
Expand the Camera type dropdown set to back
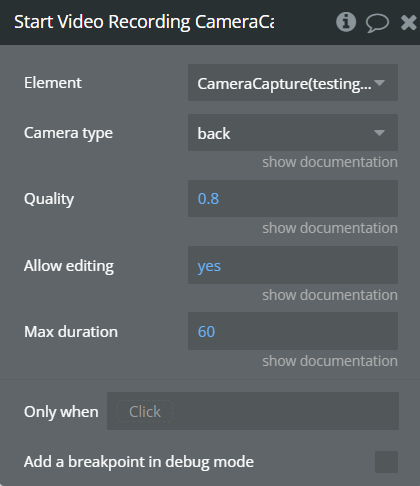[x=293, y=133]
